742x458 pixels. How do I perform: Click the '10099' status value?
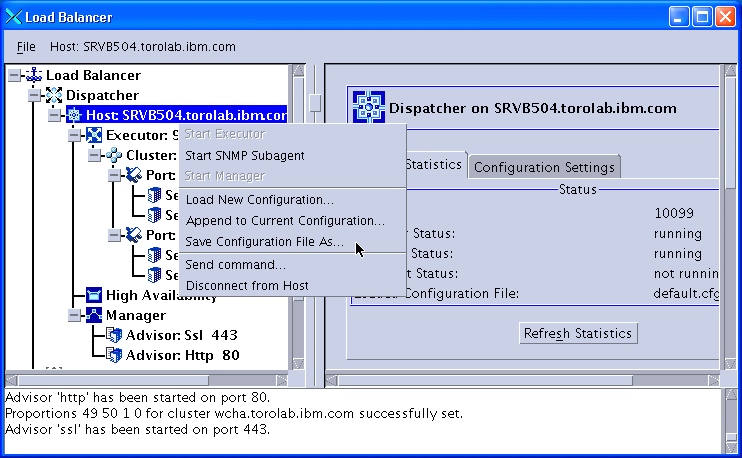[674, 213]
